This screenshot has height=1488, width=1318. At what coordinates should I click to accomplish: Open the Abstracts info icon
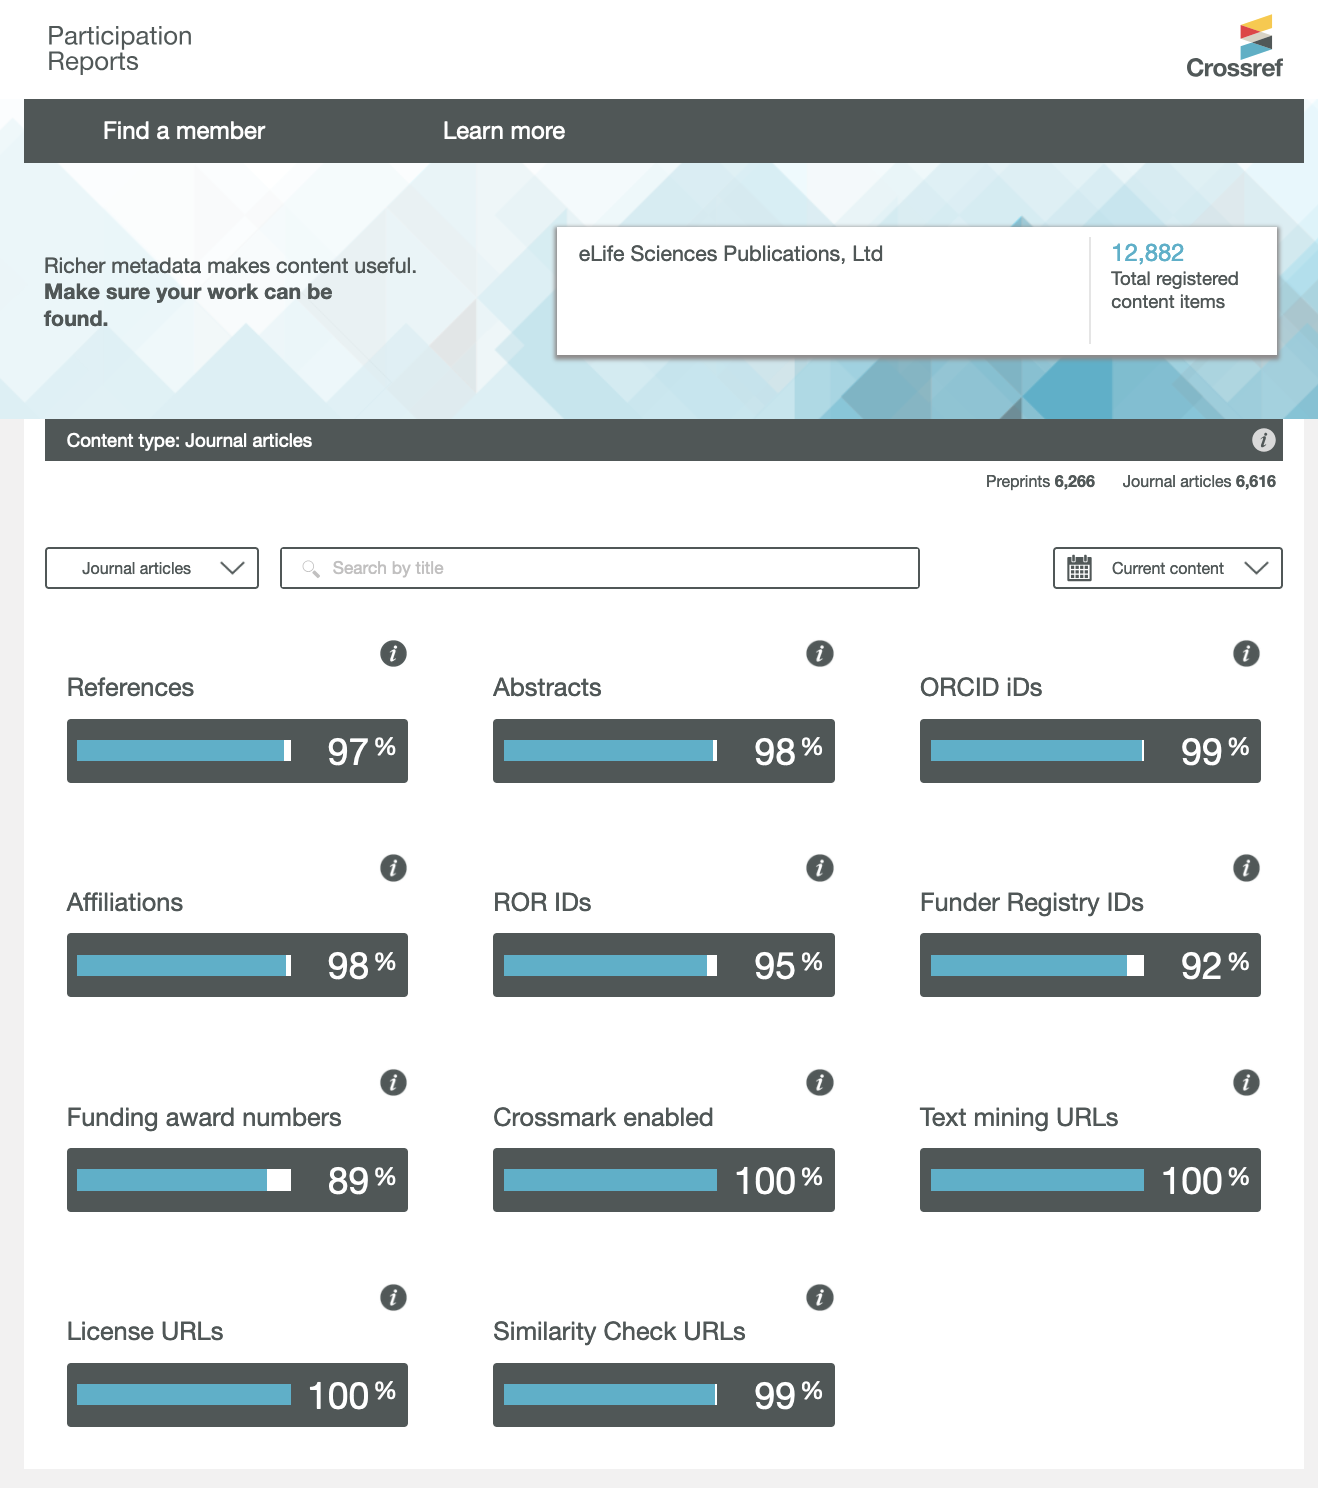coord(820,654)
